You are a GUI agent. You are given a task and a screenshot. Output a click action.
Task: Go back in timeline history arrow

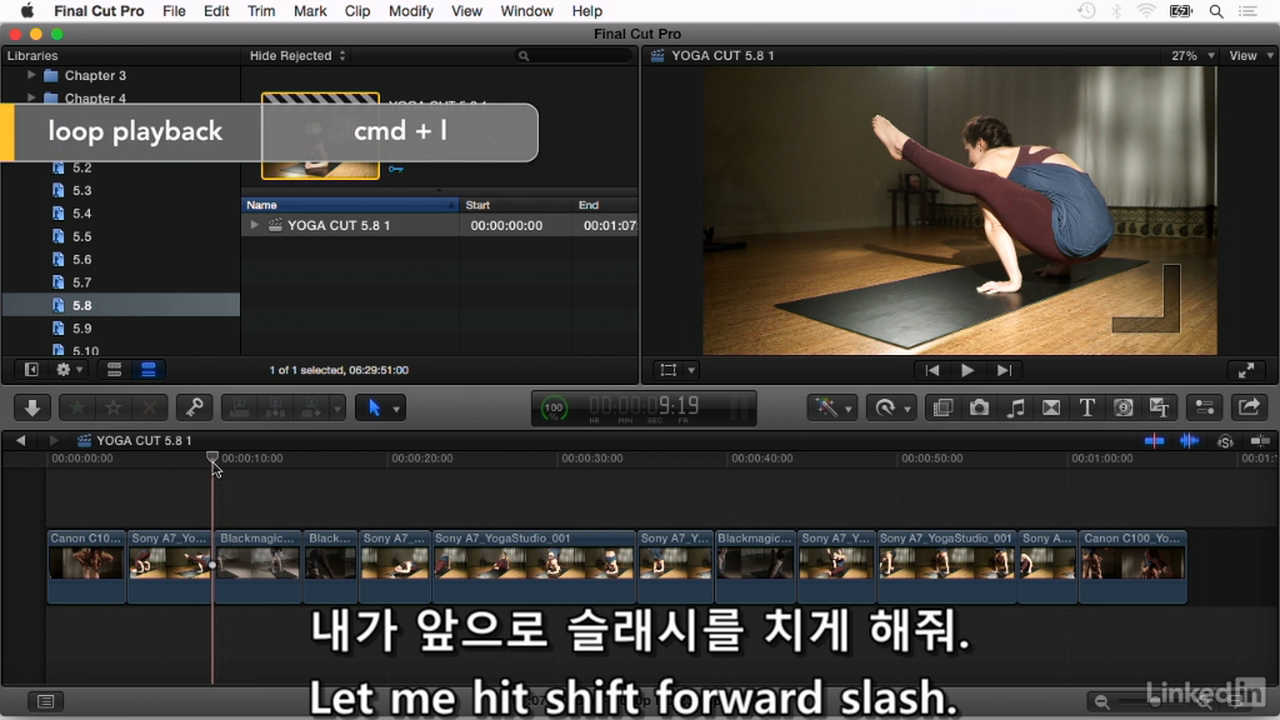20,440
